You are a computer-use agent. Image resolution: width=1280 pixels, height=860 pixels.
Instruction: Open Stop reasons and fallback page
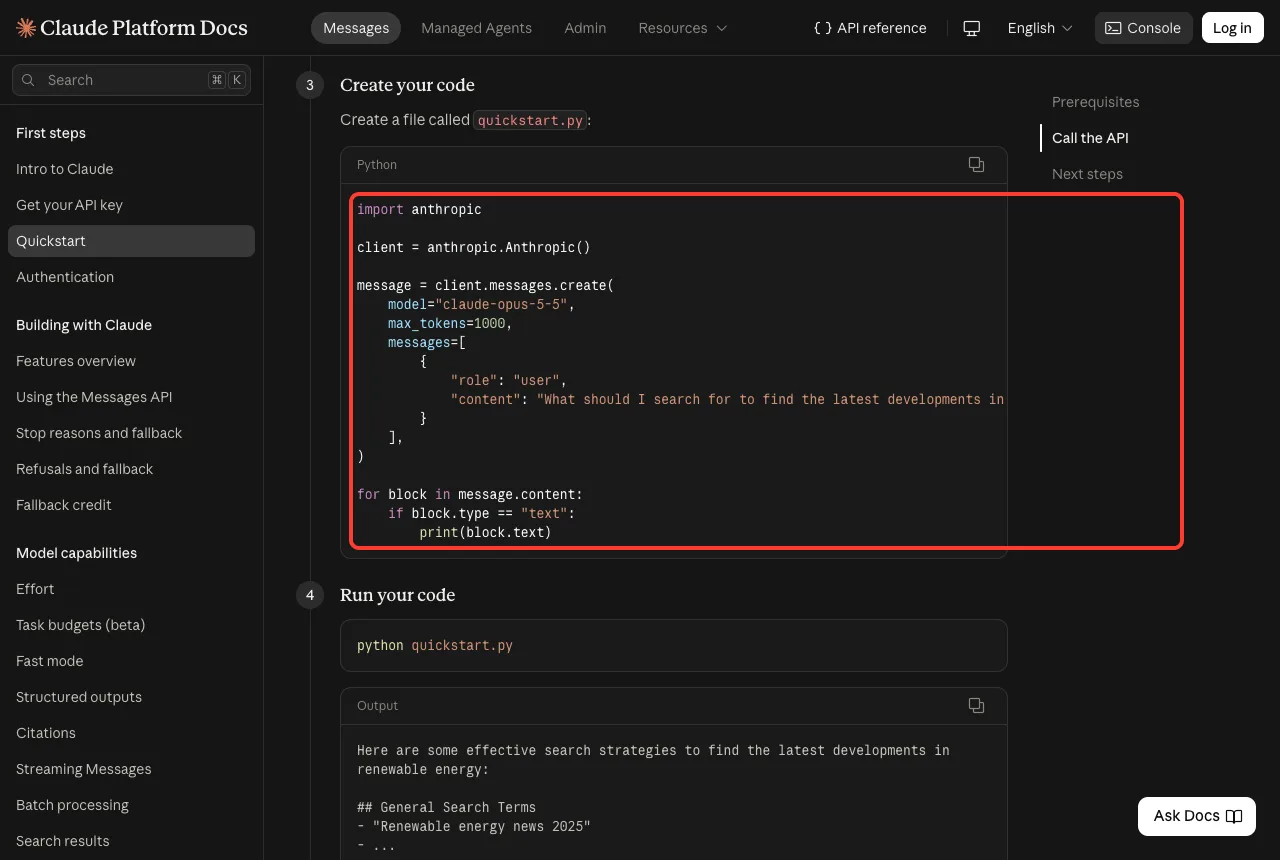pos(99,433)
